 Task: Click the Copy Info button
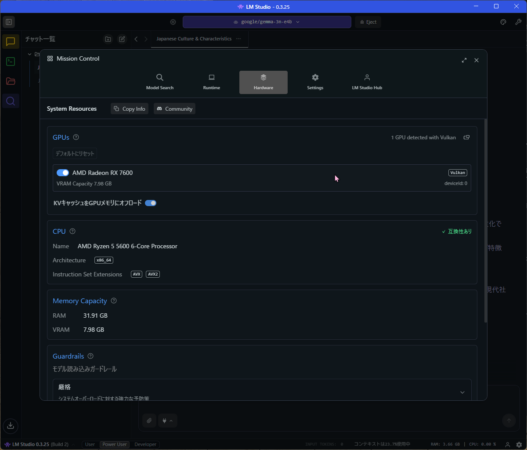(x=130, y=109)
